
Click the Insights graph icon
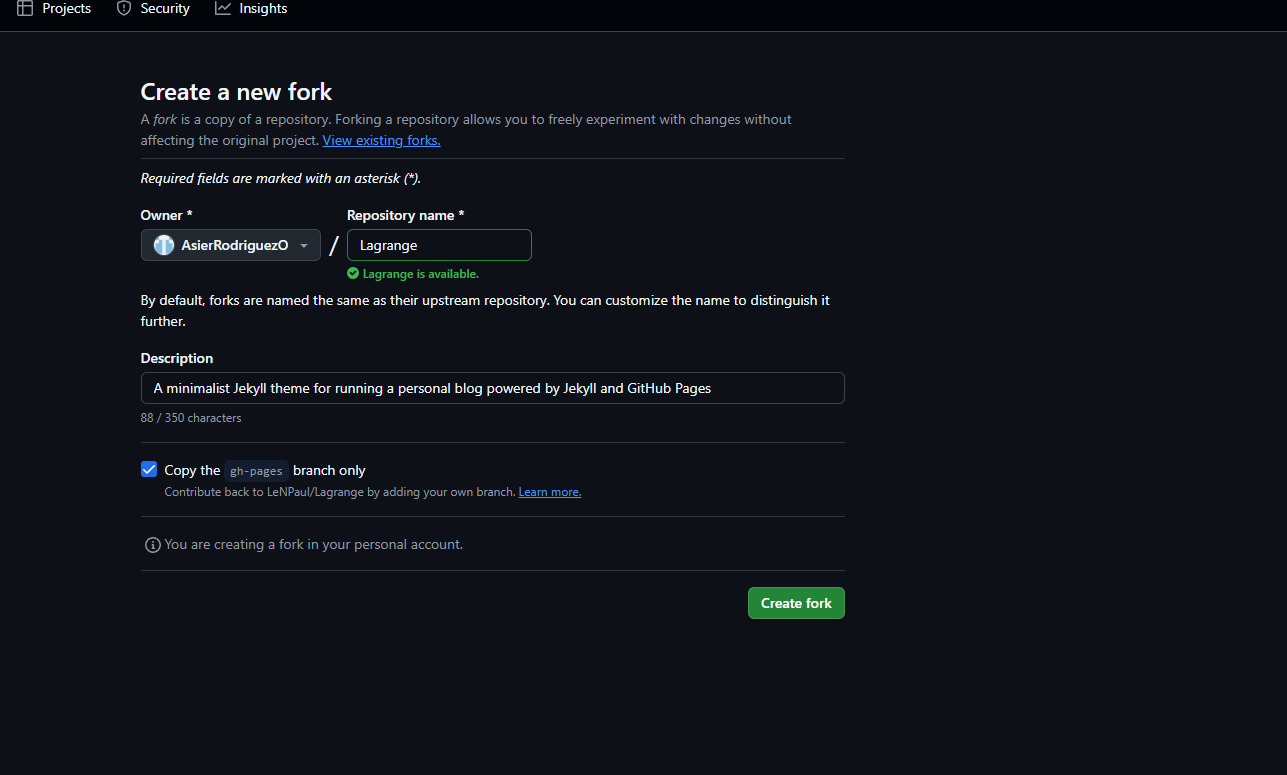(x=223, y=9)
